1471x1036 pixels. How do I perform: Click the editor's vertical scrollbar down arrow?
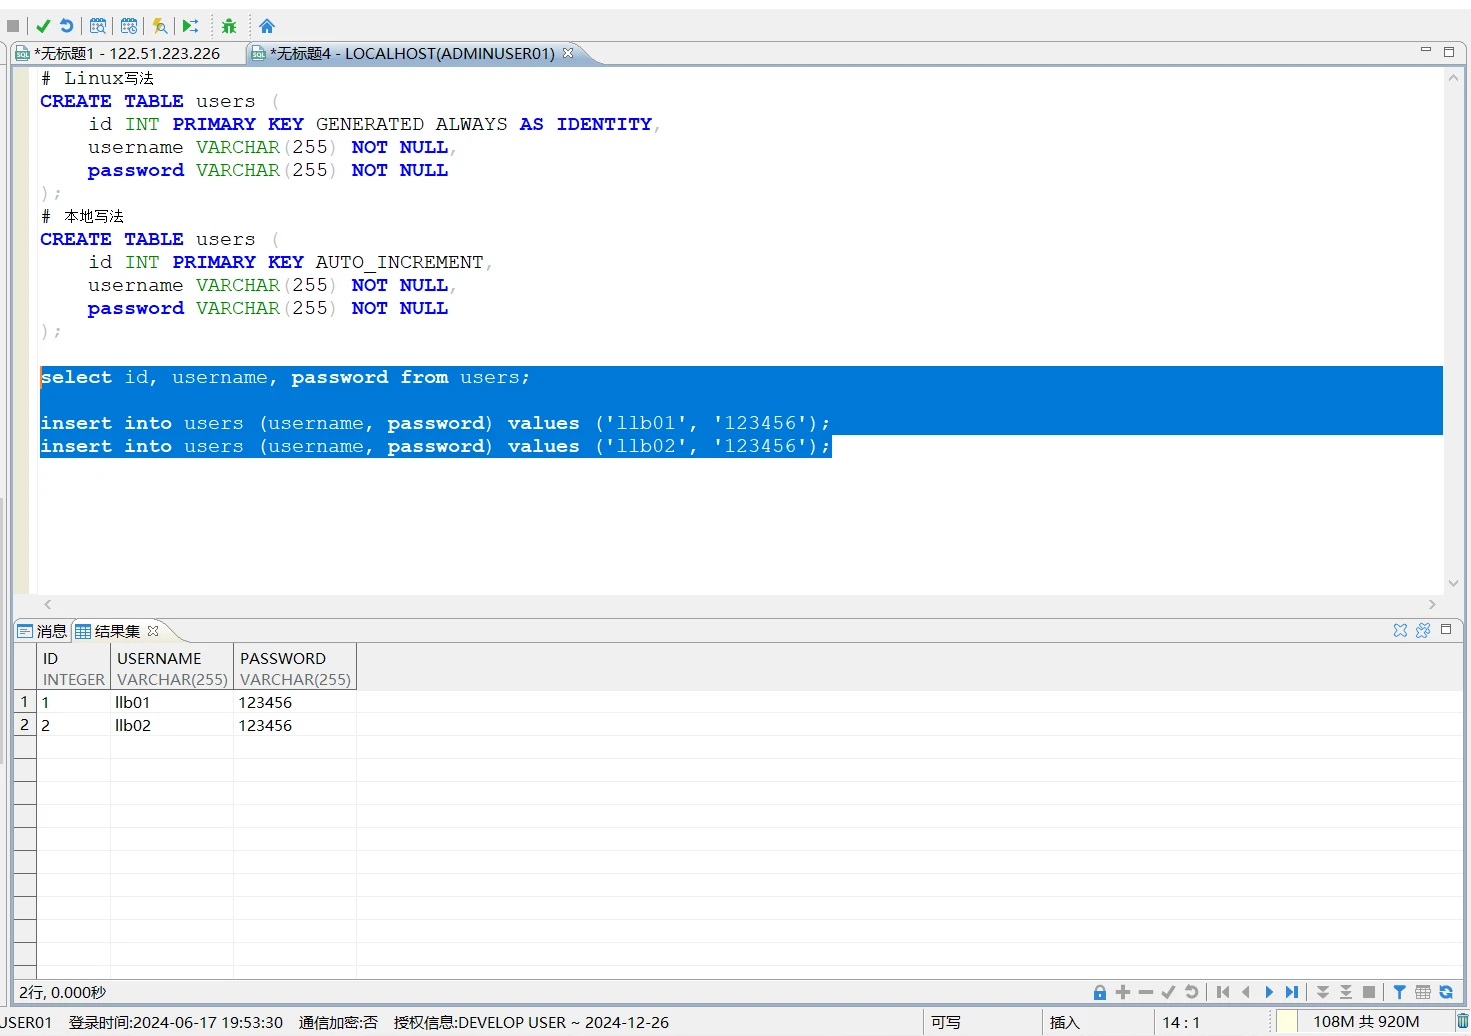(x=1453, y=584)
